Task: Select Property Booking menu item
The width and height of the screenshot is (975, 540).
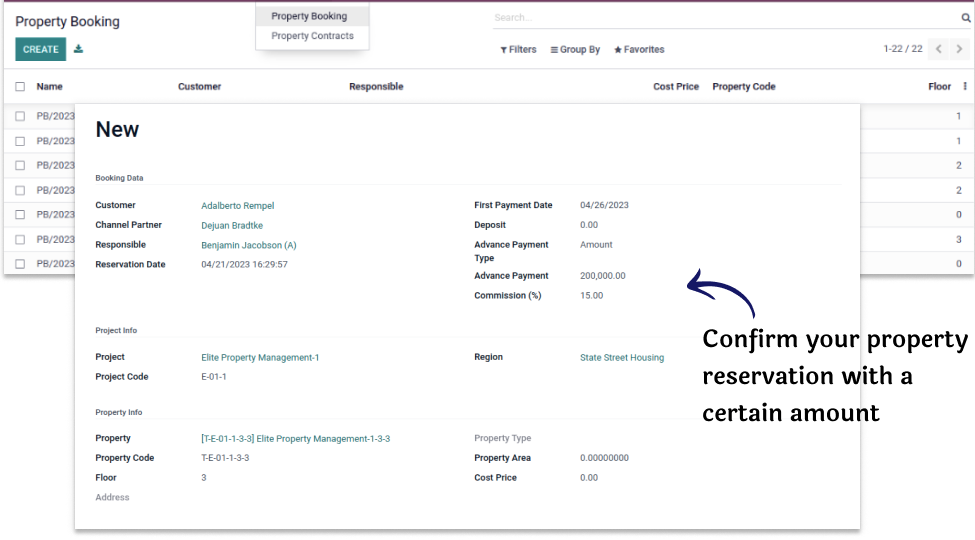Action: tap(309, 16)
